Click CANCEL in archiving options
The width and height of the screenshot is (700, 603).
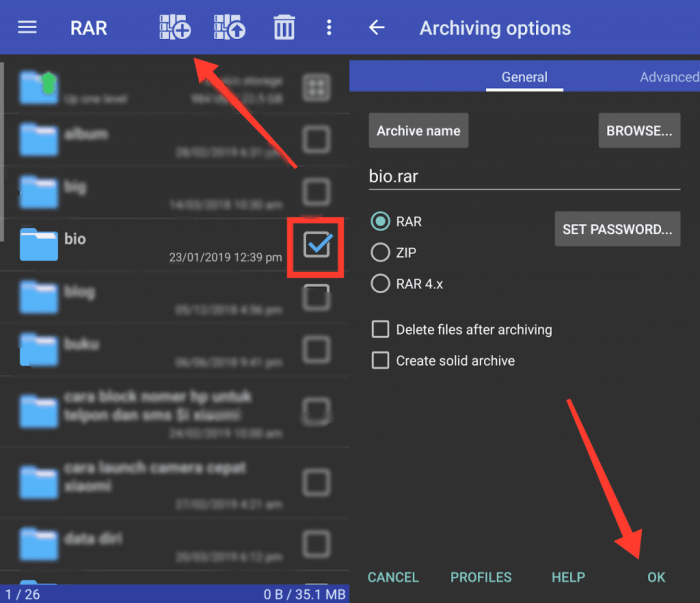(393, 577)
